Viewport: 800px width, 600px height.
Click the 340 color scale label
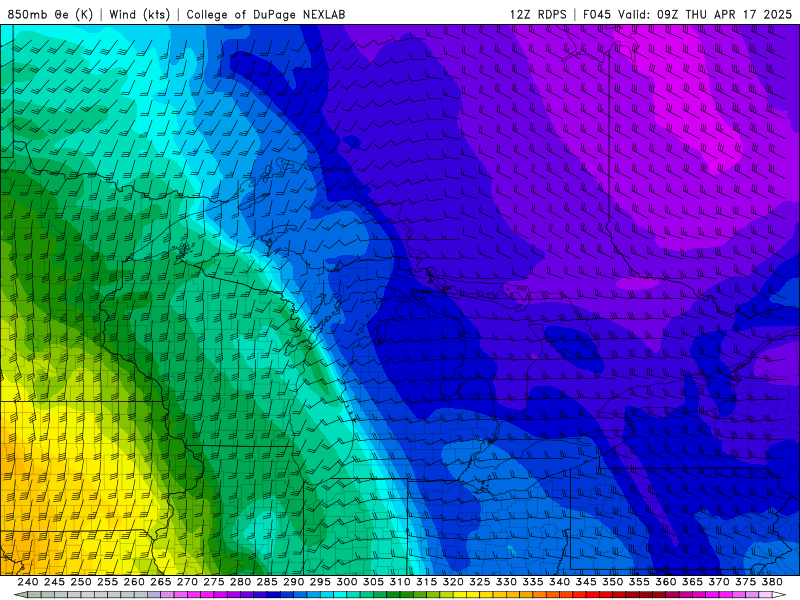(559, 582)
